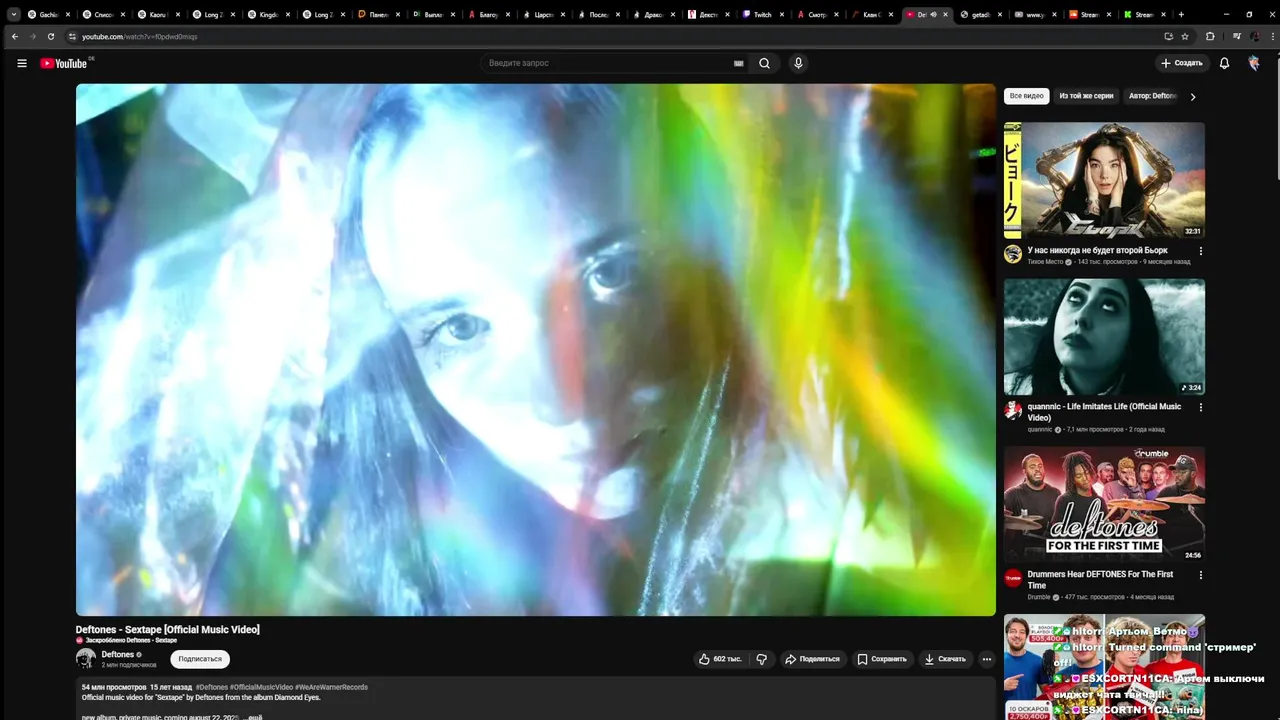
Task: Click the browser address bar URL
Action: pos(140,36)
